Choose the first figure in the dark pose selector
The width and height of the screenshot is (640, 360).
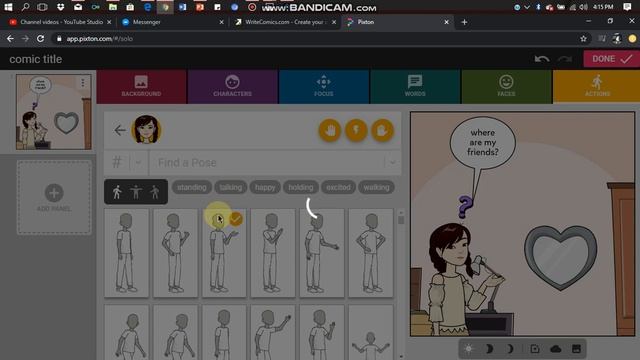click(117, 192)
